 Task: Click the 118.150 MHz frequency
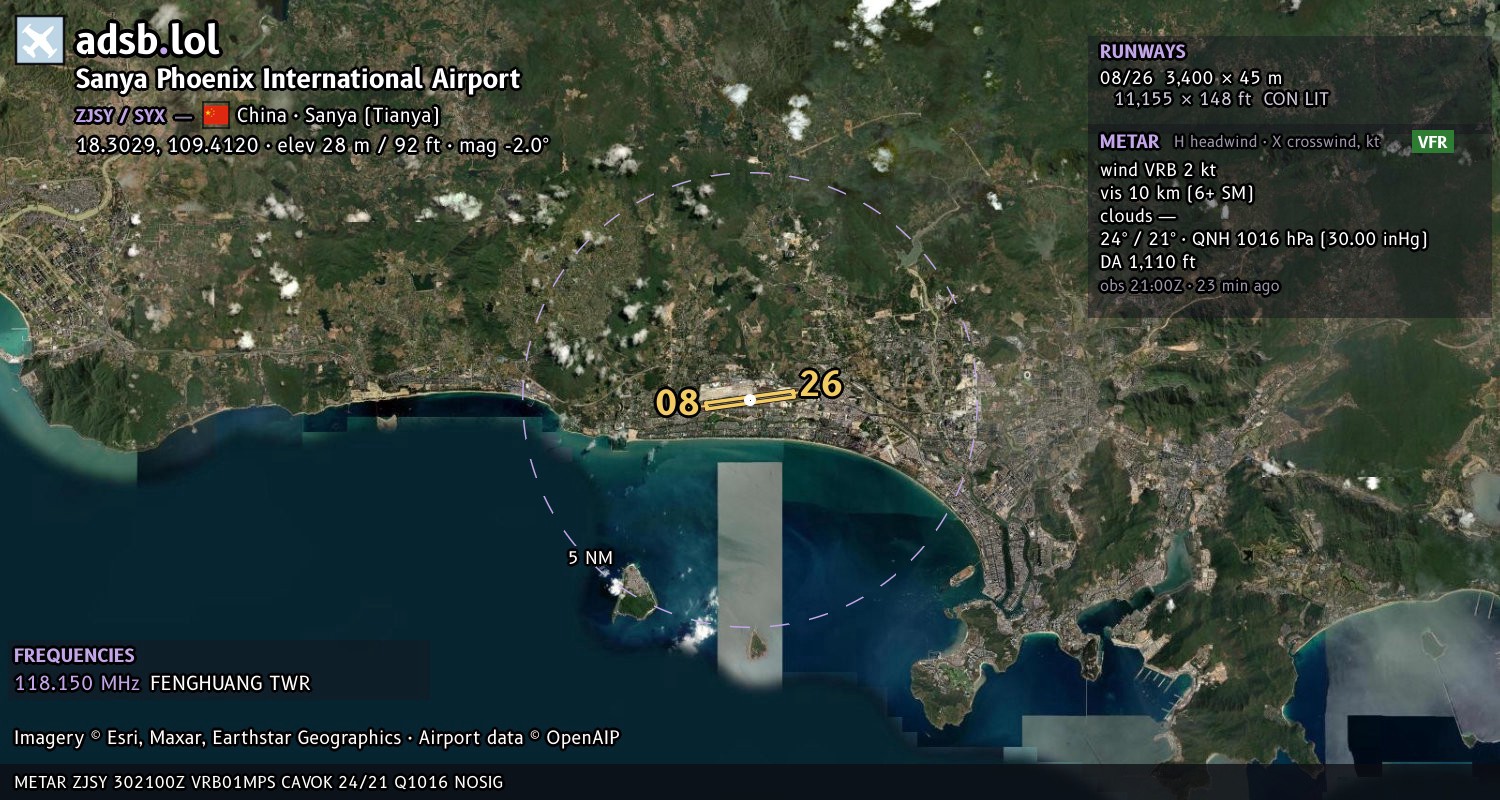[x=77, y=684]
